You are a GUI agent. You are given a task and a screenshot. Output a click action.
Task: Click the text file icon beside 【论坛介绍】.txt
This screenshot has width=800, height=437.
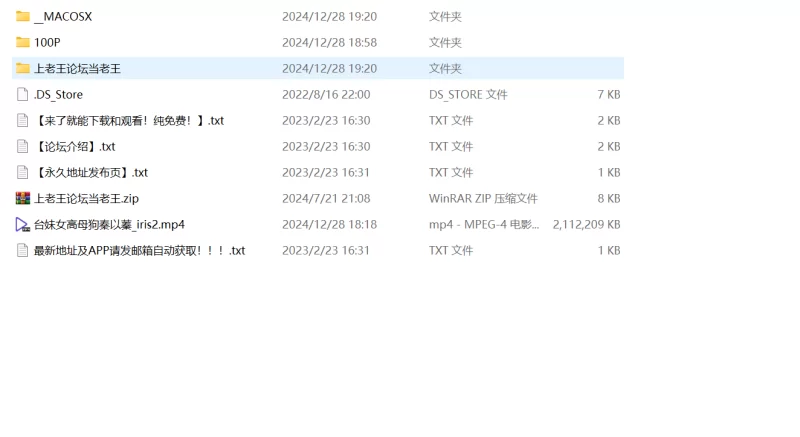pyautogui.click(x=22, y=146)
